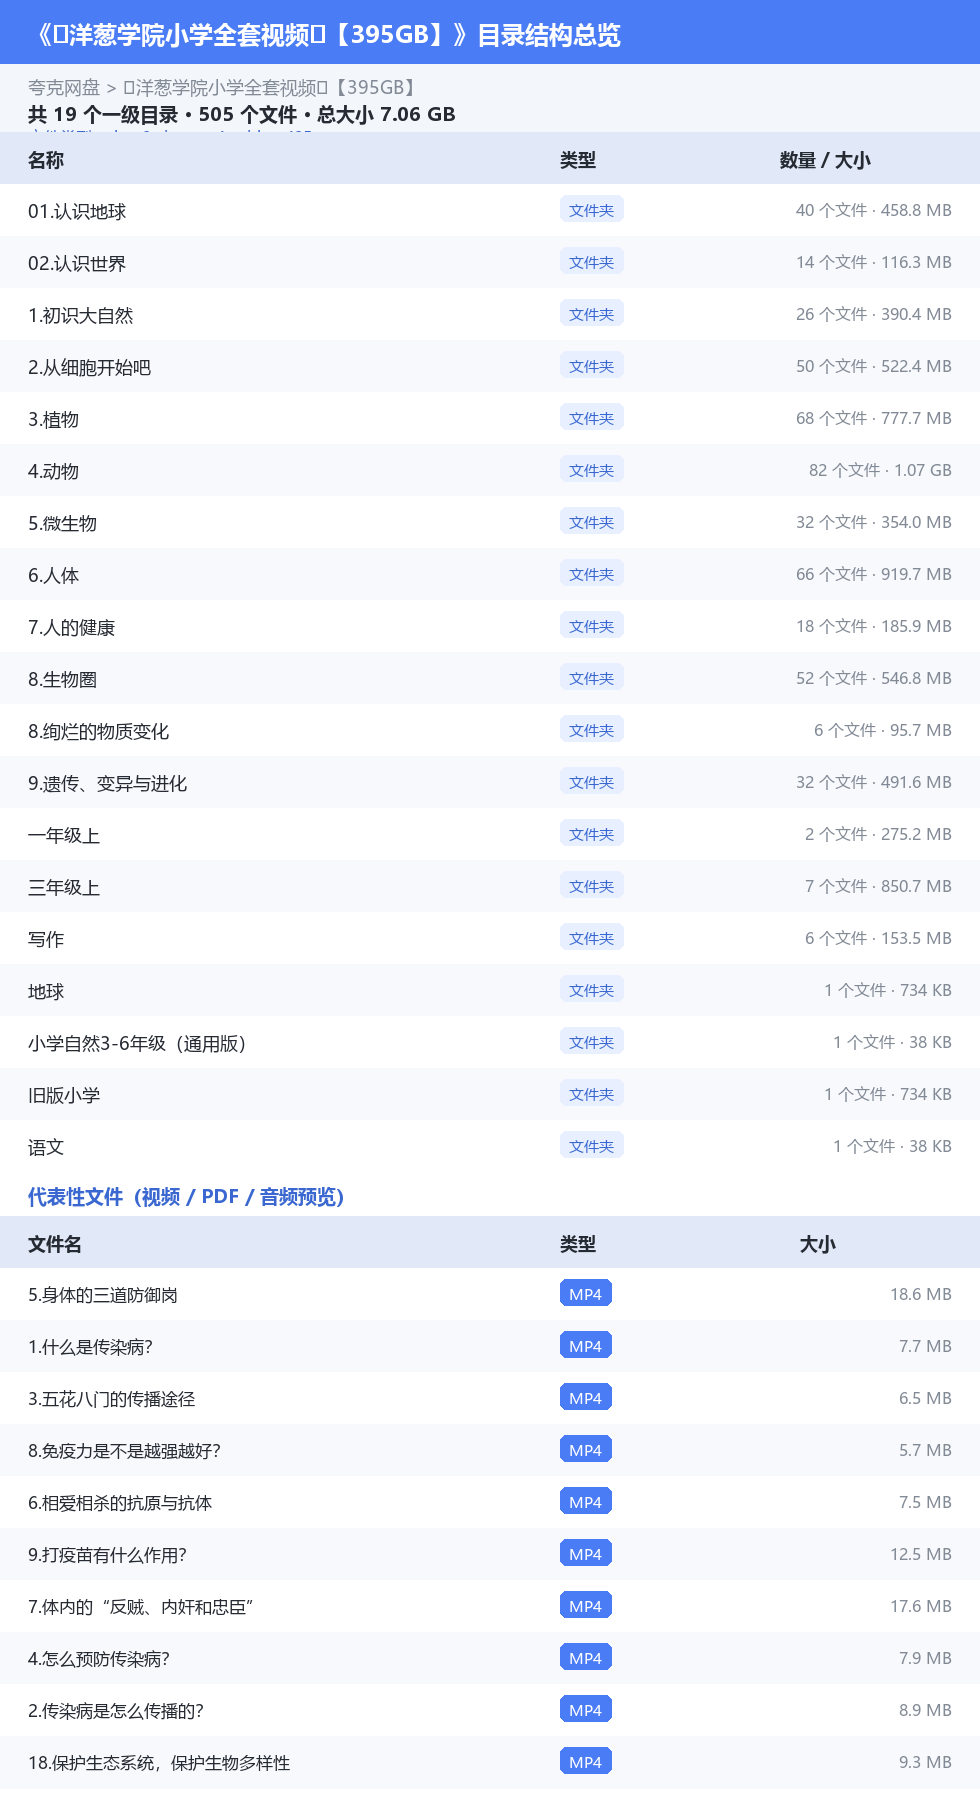Open the 01.认识地球 folder
The width and height of the screenshot is (980, 1820).
[77, 211]
